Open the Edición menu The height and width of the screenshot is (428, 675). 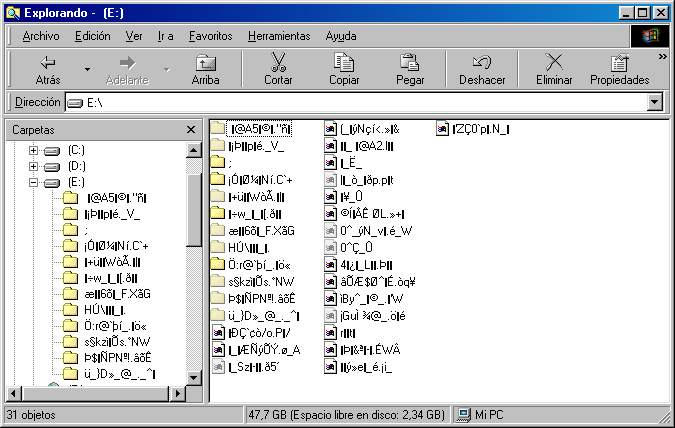pyautogui.click(x=93, y=36)
